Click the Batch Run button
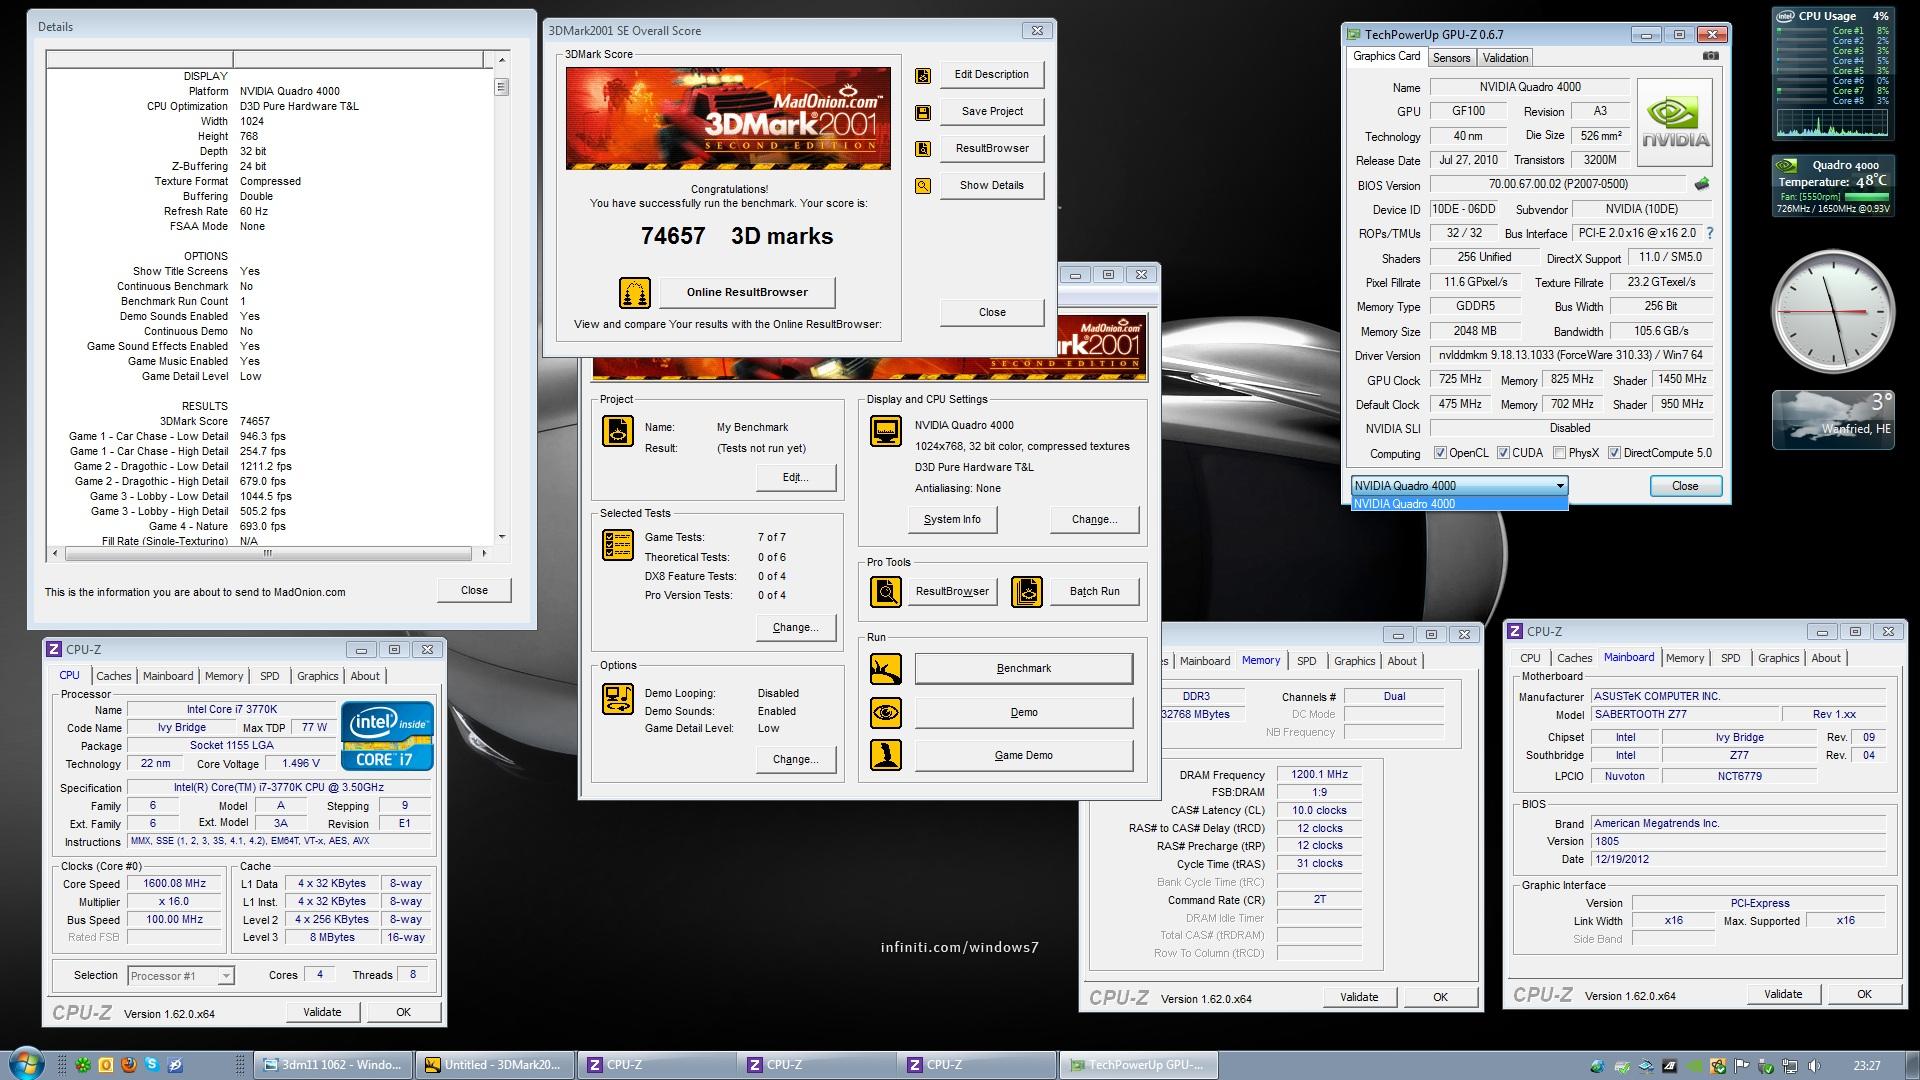 [1094, 591]
